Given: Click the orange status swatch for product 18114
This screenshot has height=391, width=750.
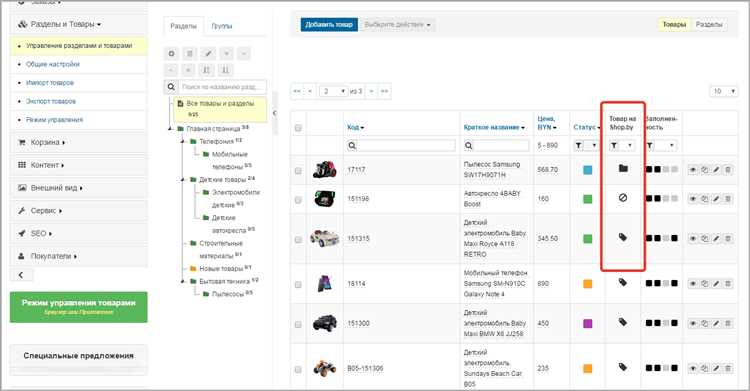Looking at the screenshot, I should (x=587, y=284).
